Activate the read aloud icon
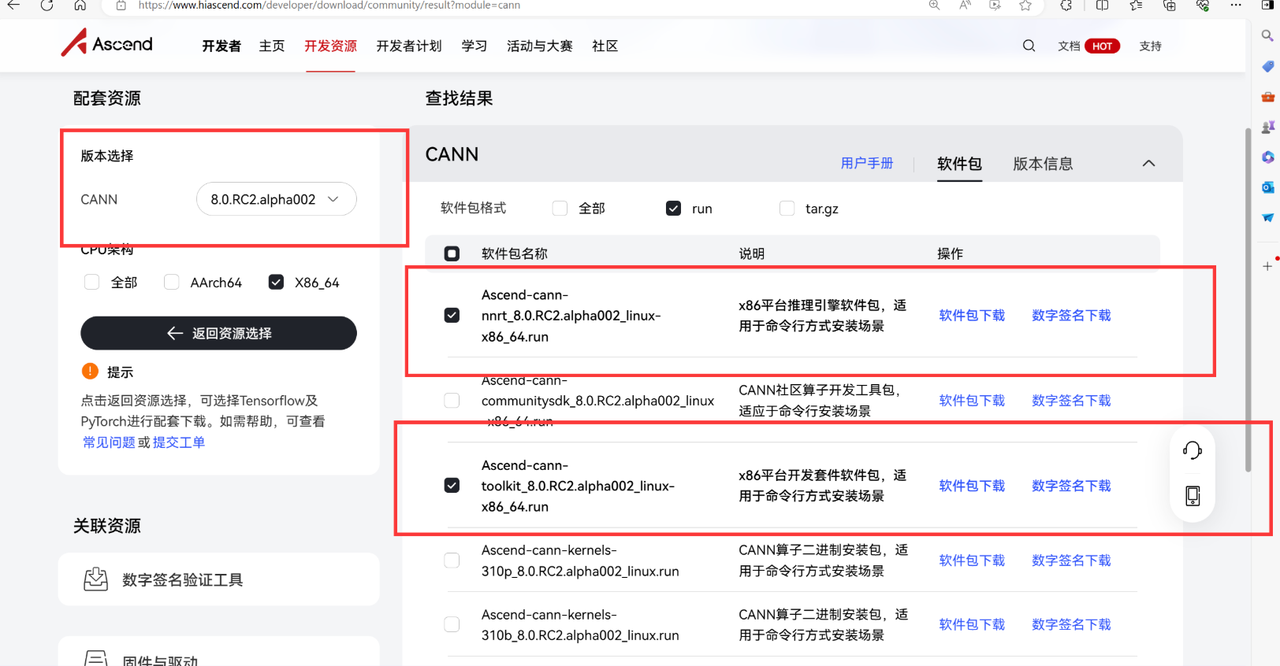This screenshot has width=1280, height=666. point(965,5)
